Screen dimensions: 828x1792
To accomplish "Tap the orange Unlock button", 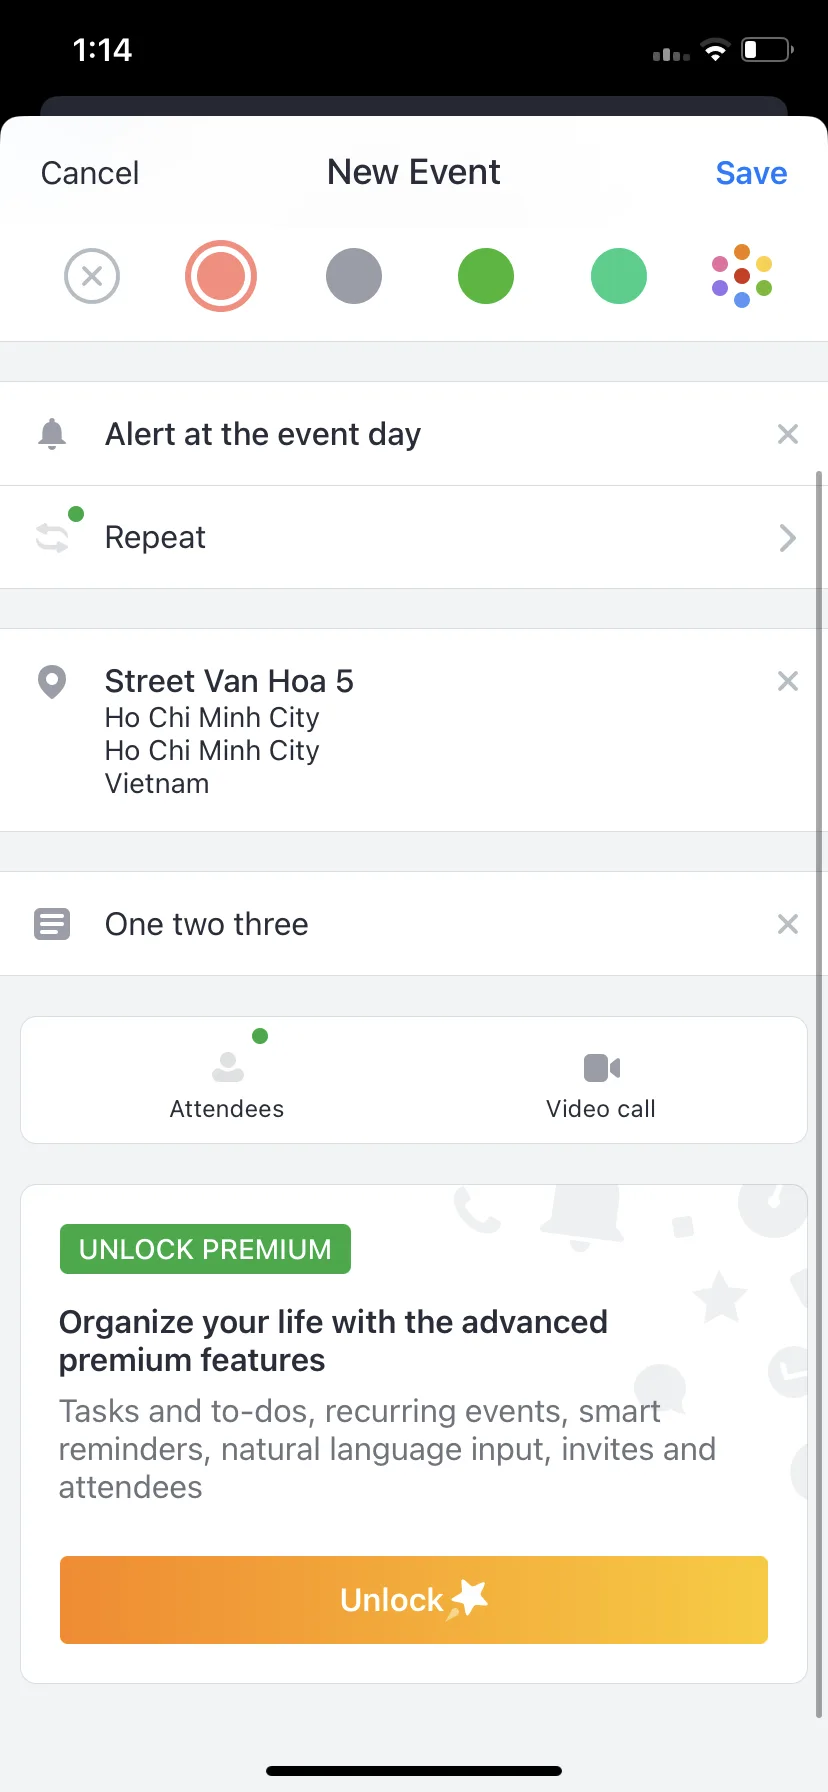I will pyautogui.click(x=414, y=1600).
